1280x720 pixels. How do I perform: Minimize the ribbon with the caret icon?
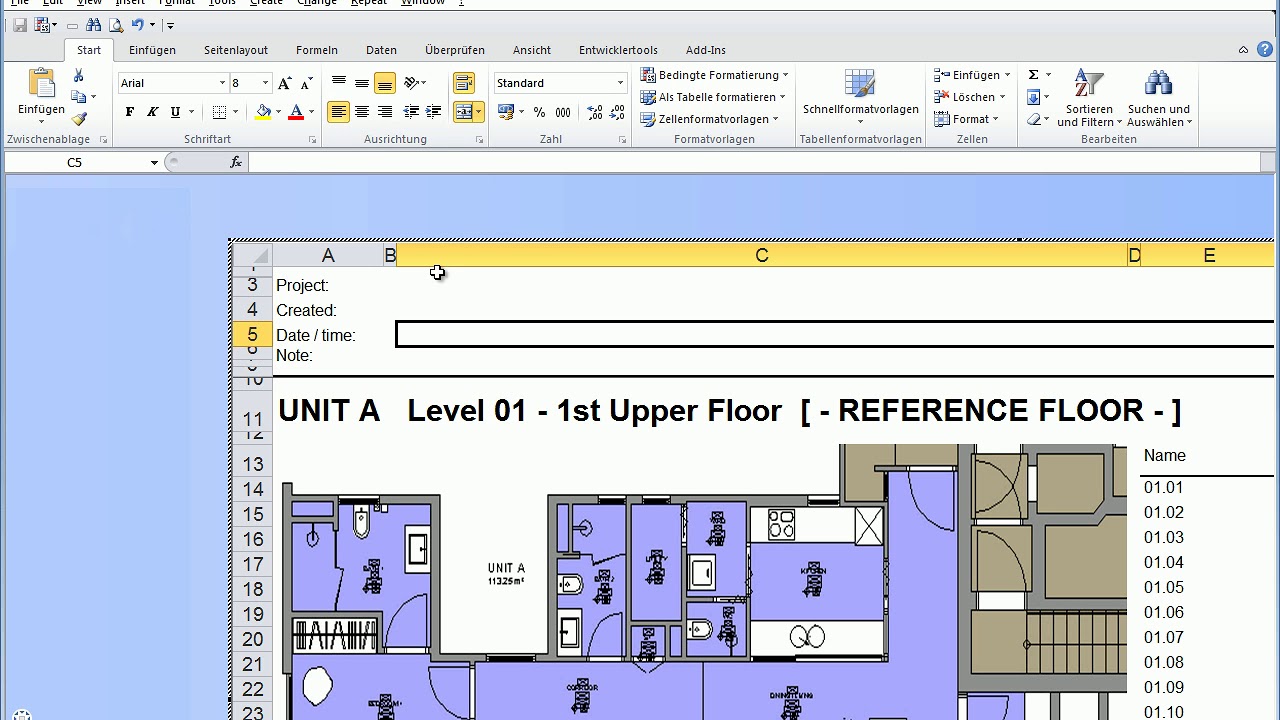pyautogui.click(x=1243, y=50)
